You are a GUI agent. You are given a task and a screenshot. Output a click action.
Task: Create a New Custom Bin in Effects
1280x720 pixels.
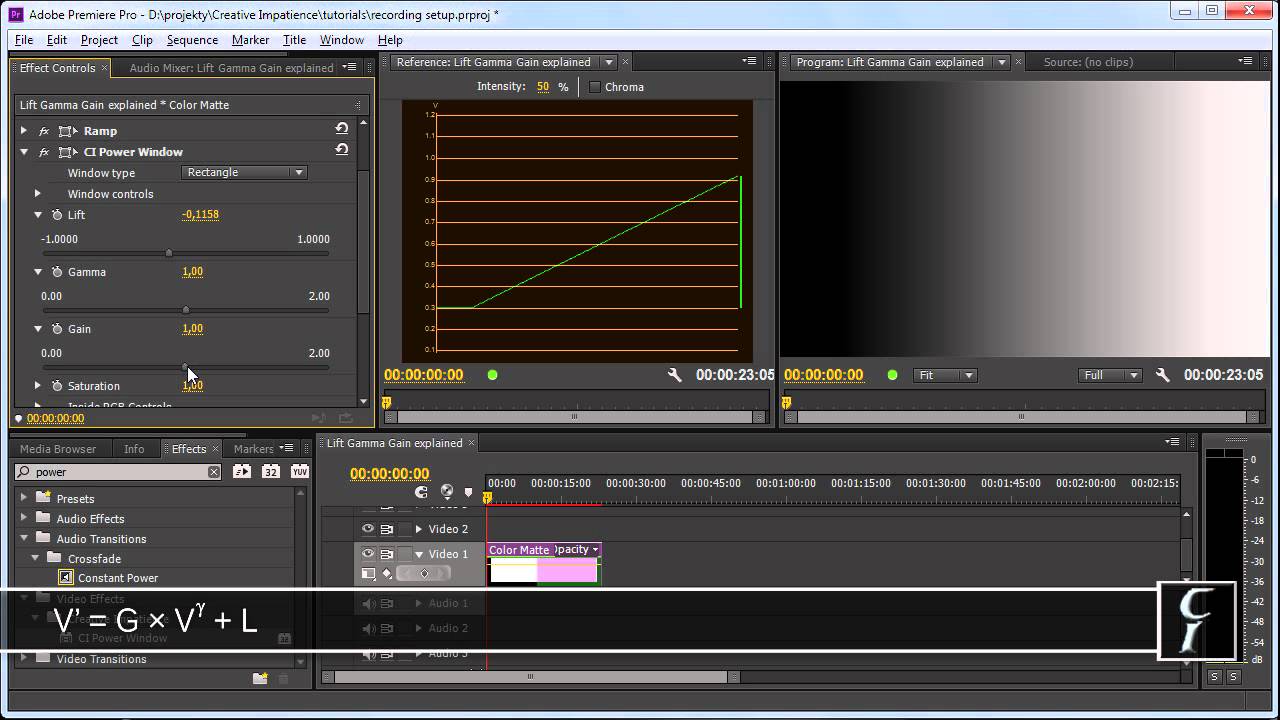click(260, 678)
